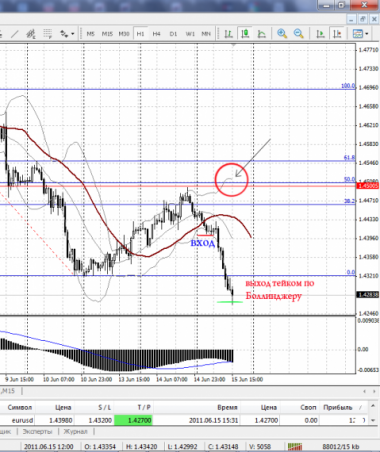Zoom in on the chart

tap(282, 34)
